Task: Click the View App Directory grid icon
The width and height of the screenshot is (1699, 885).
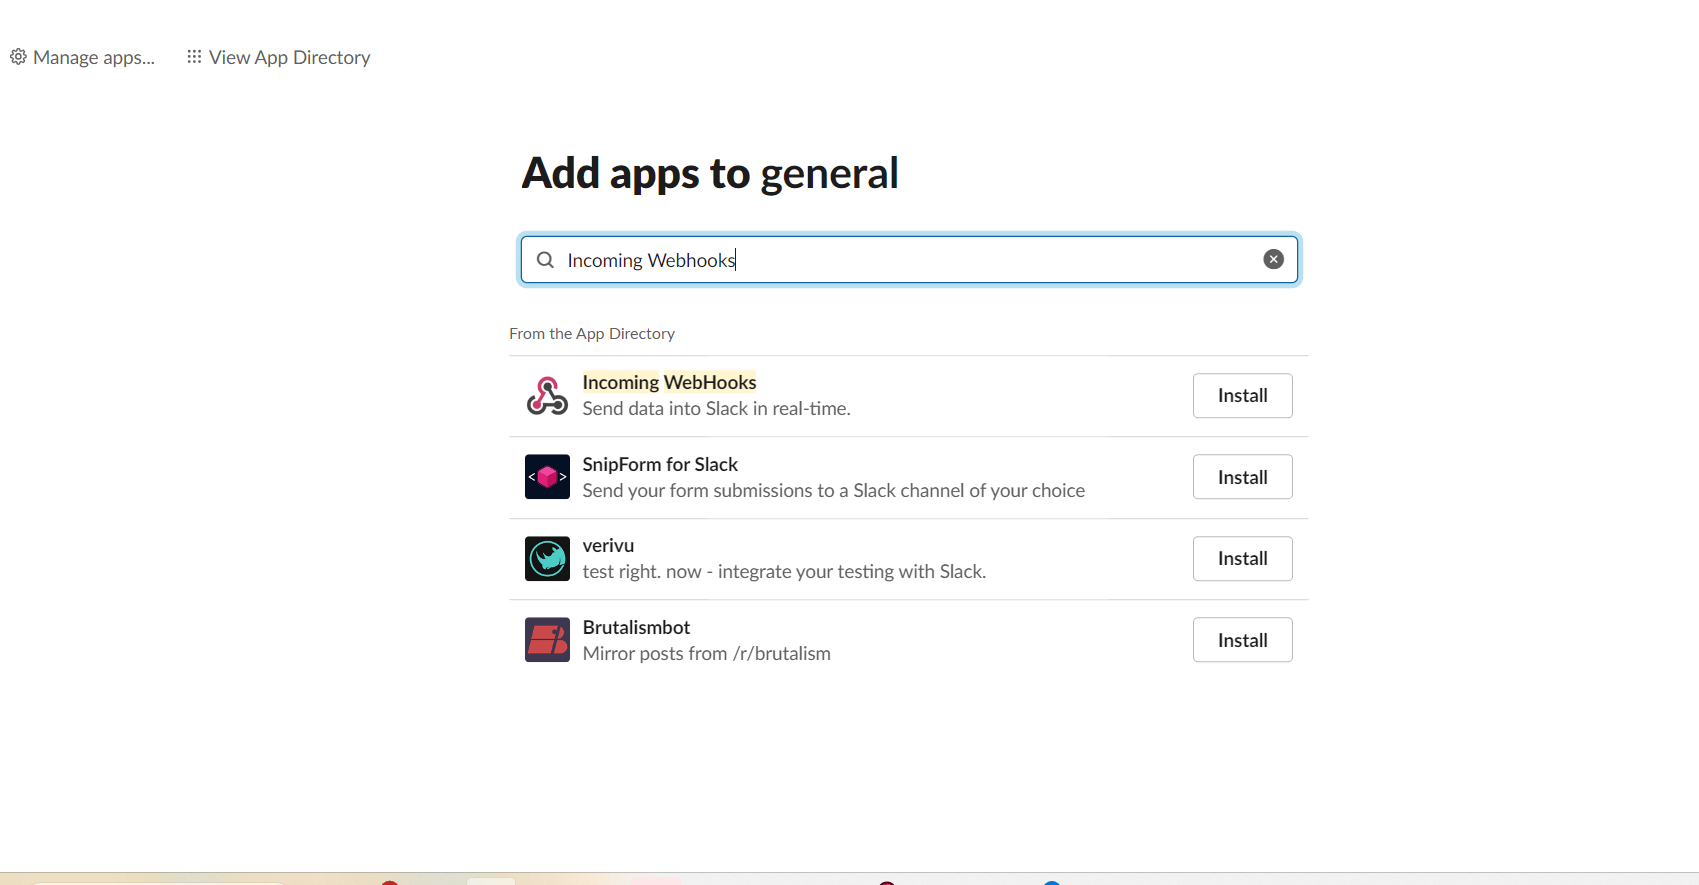Action: click(194, 57)
